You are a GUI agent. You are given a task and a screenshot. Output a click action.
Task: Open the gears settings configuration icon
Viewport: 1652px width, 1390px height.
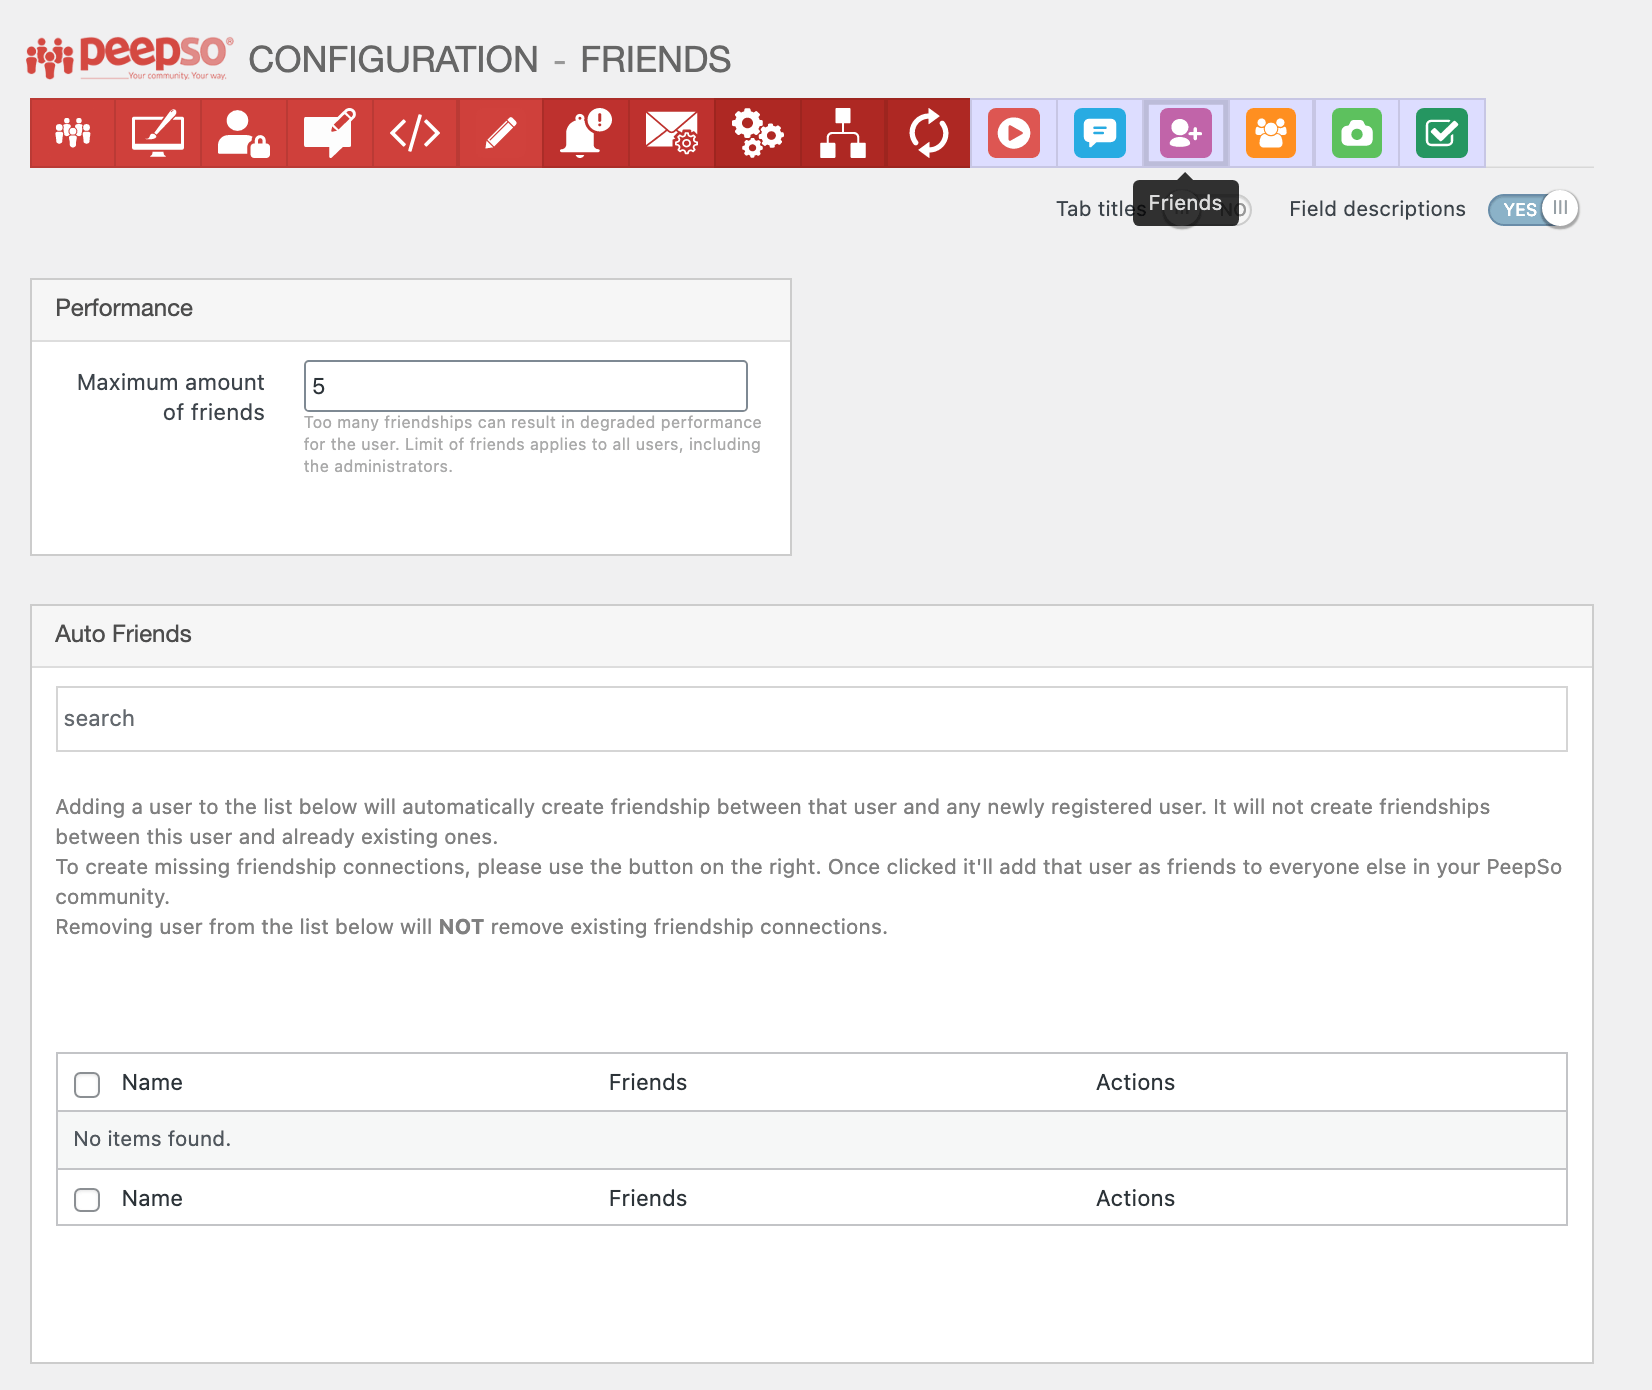point(757,132)
